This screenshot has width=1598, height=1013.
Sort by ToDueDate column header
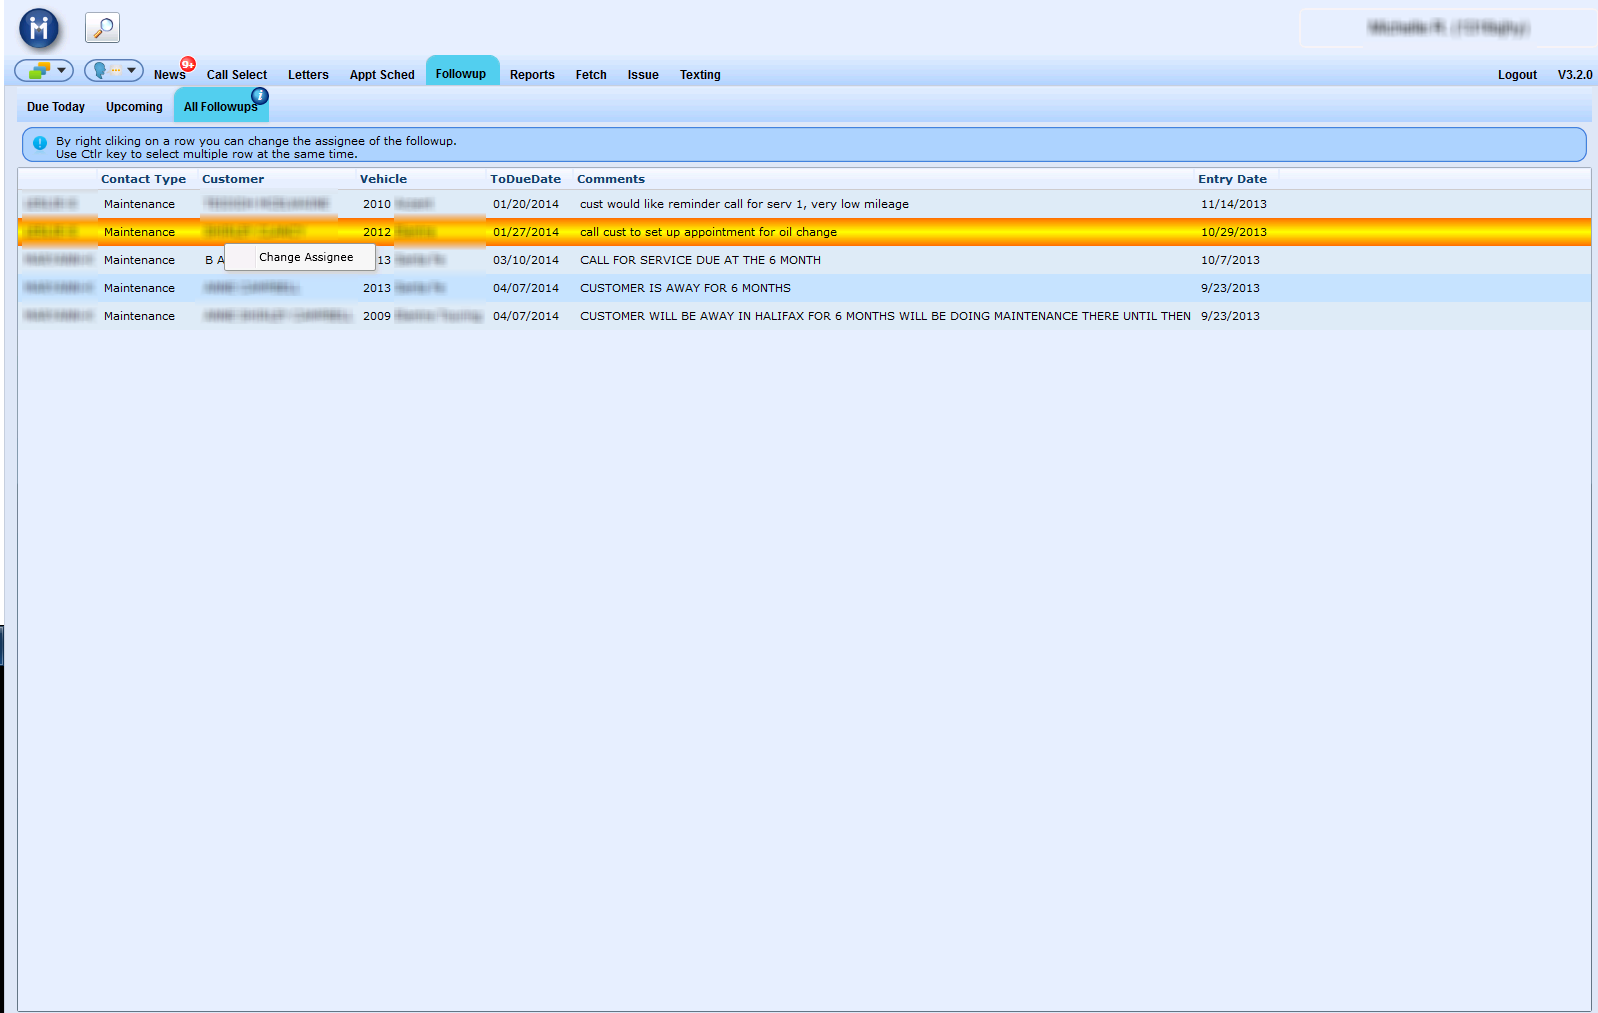pyautogui.click(x=525, y=179)
